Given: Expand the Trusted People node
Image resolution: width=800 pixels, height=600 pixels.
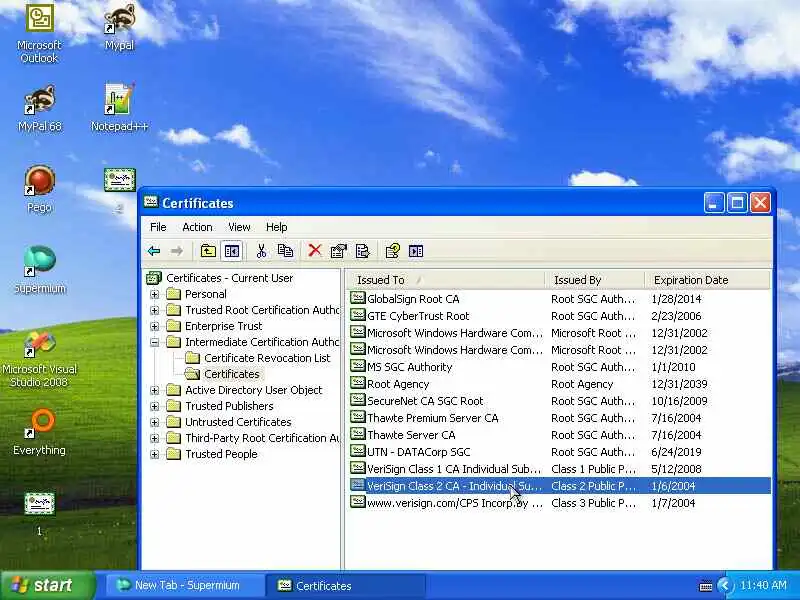Looking at the screenshot, I should pos(154,455).
